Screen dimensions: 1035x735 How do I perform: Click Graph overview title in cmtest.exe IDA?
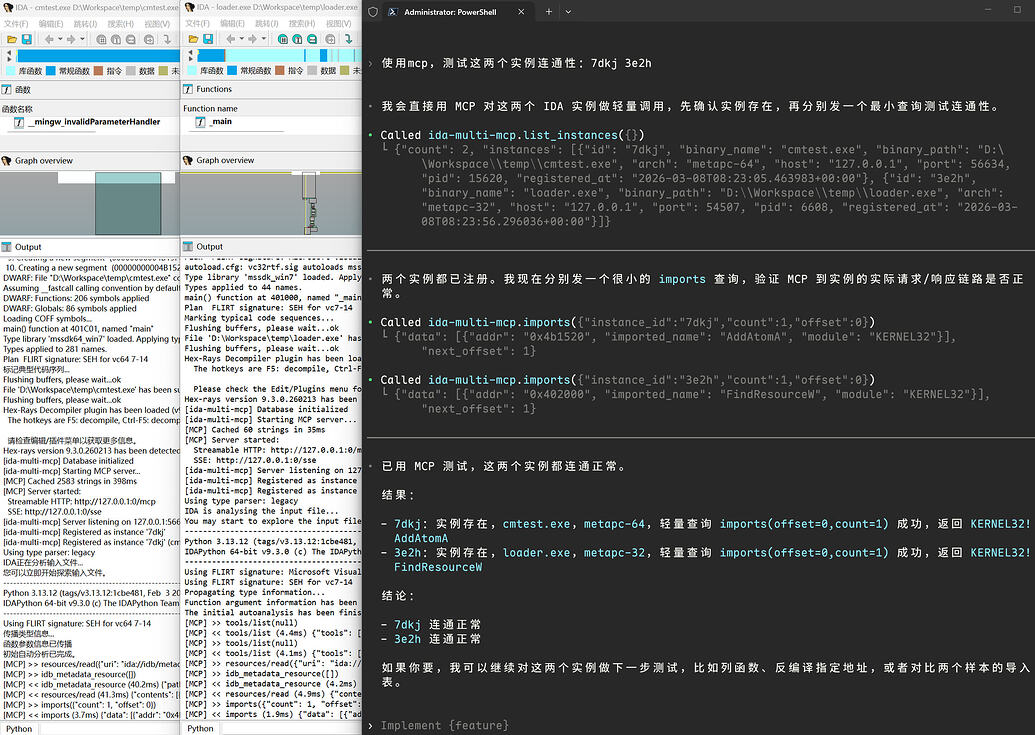(x=44, y=160)
